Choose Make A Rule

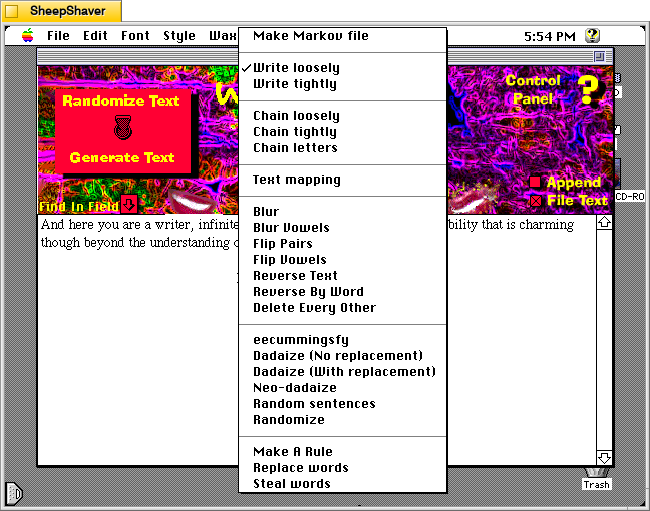tap(342, 452)
